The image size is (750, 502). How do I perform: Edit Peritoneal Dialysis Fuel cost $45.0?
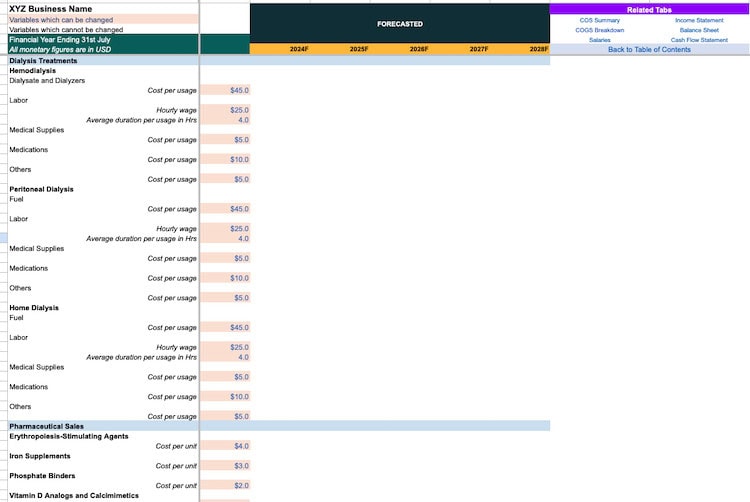pos(225,209)
